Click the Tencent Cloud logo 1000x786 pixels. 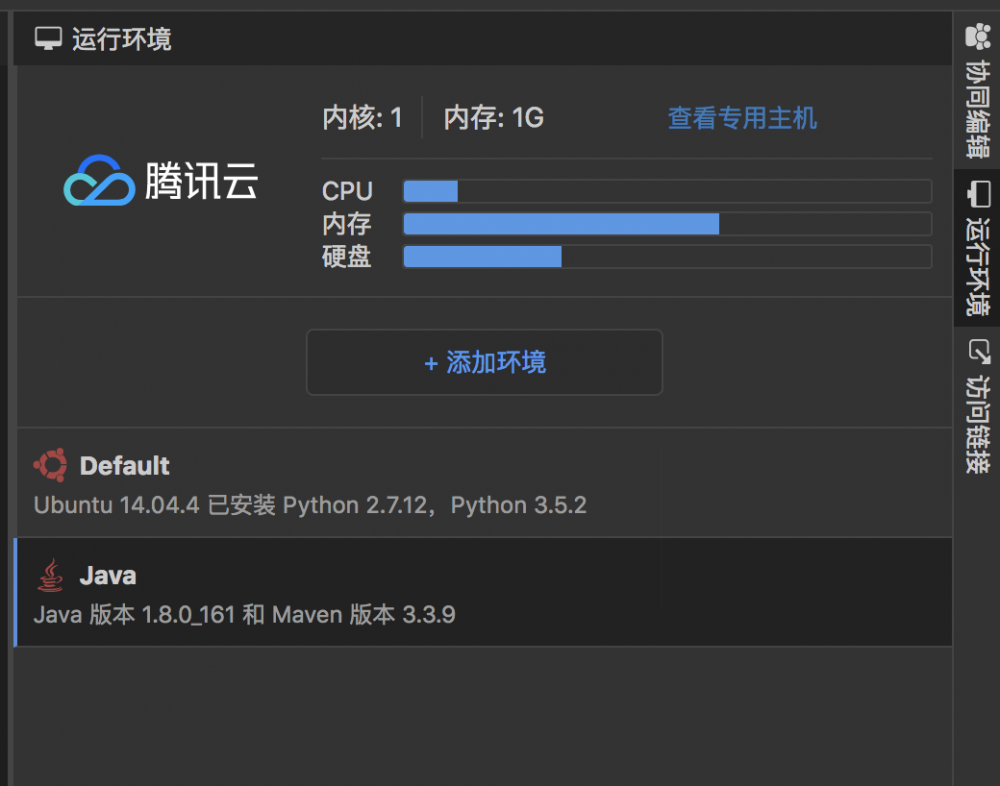[x=160, y=181]
